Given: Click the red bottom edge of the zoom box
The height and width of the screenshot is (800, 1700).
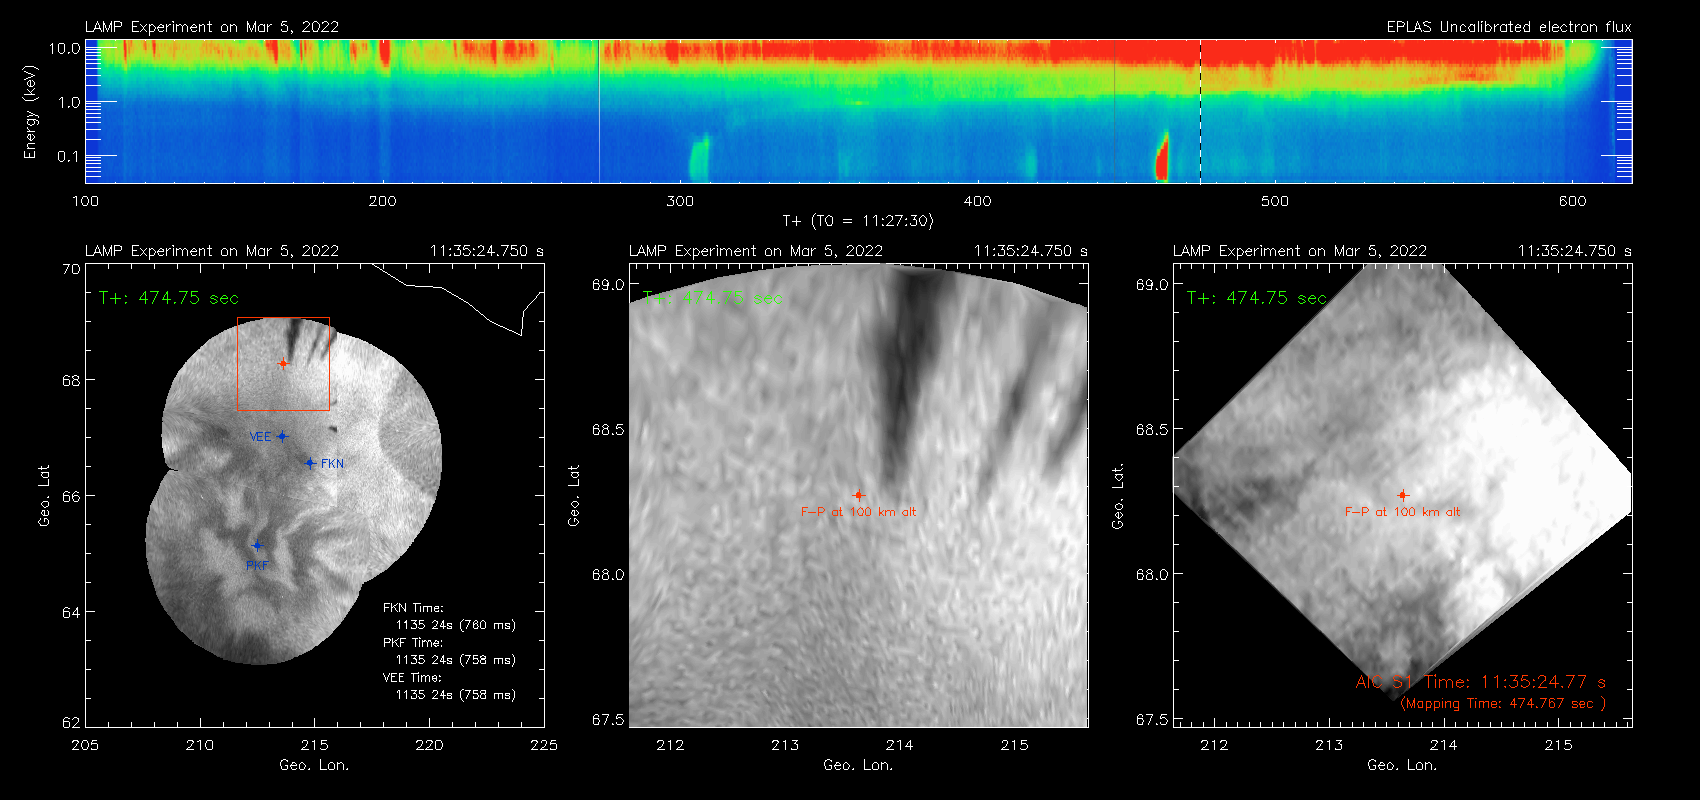Looking at the screenshot, I should pyautogui.click(x=283, y=409).
